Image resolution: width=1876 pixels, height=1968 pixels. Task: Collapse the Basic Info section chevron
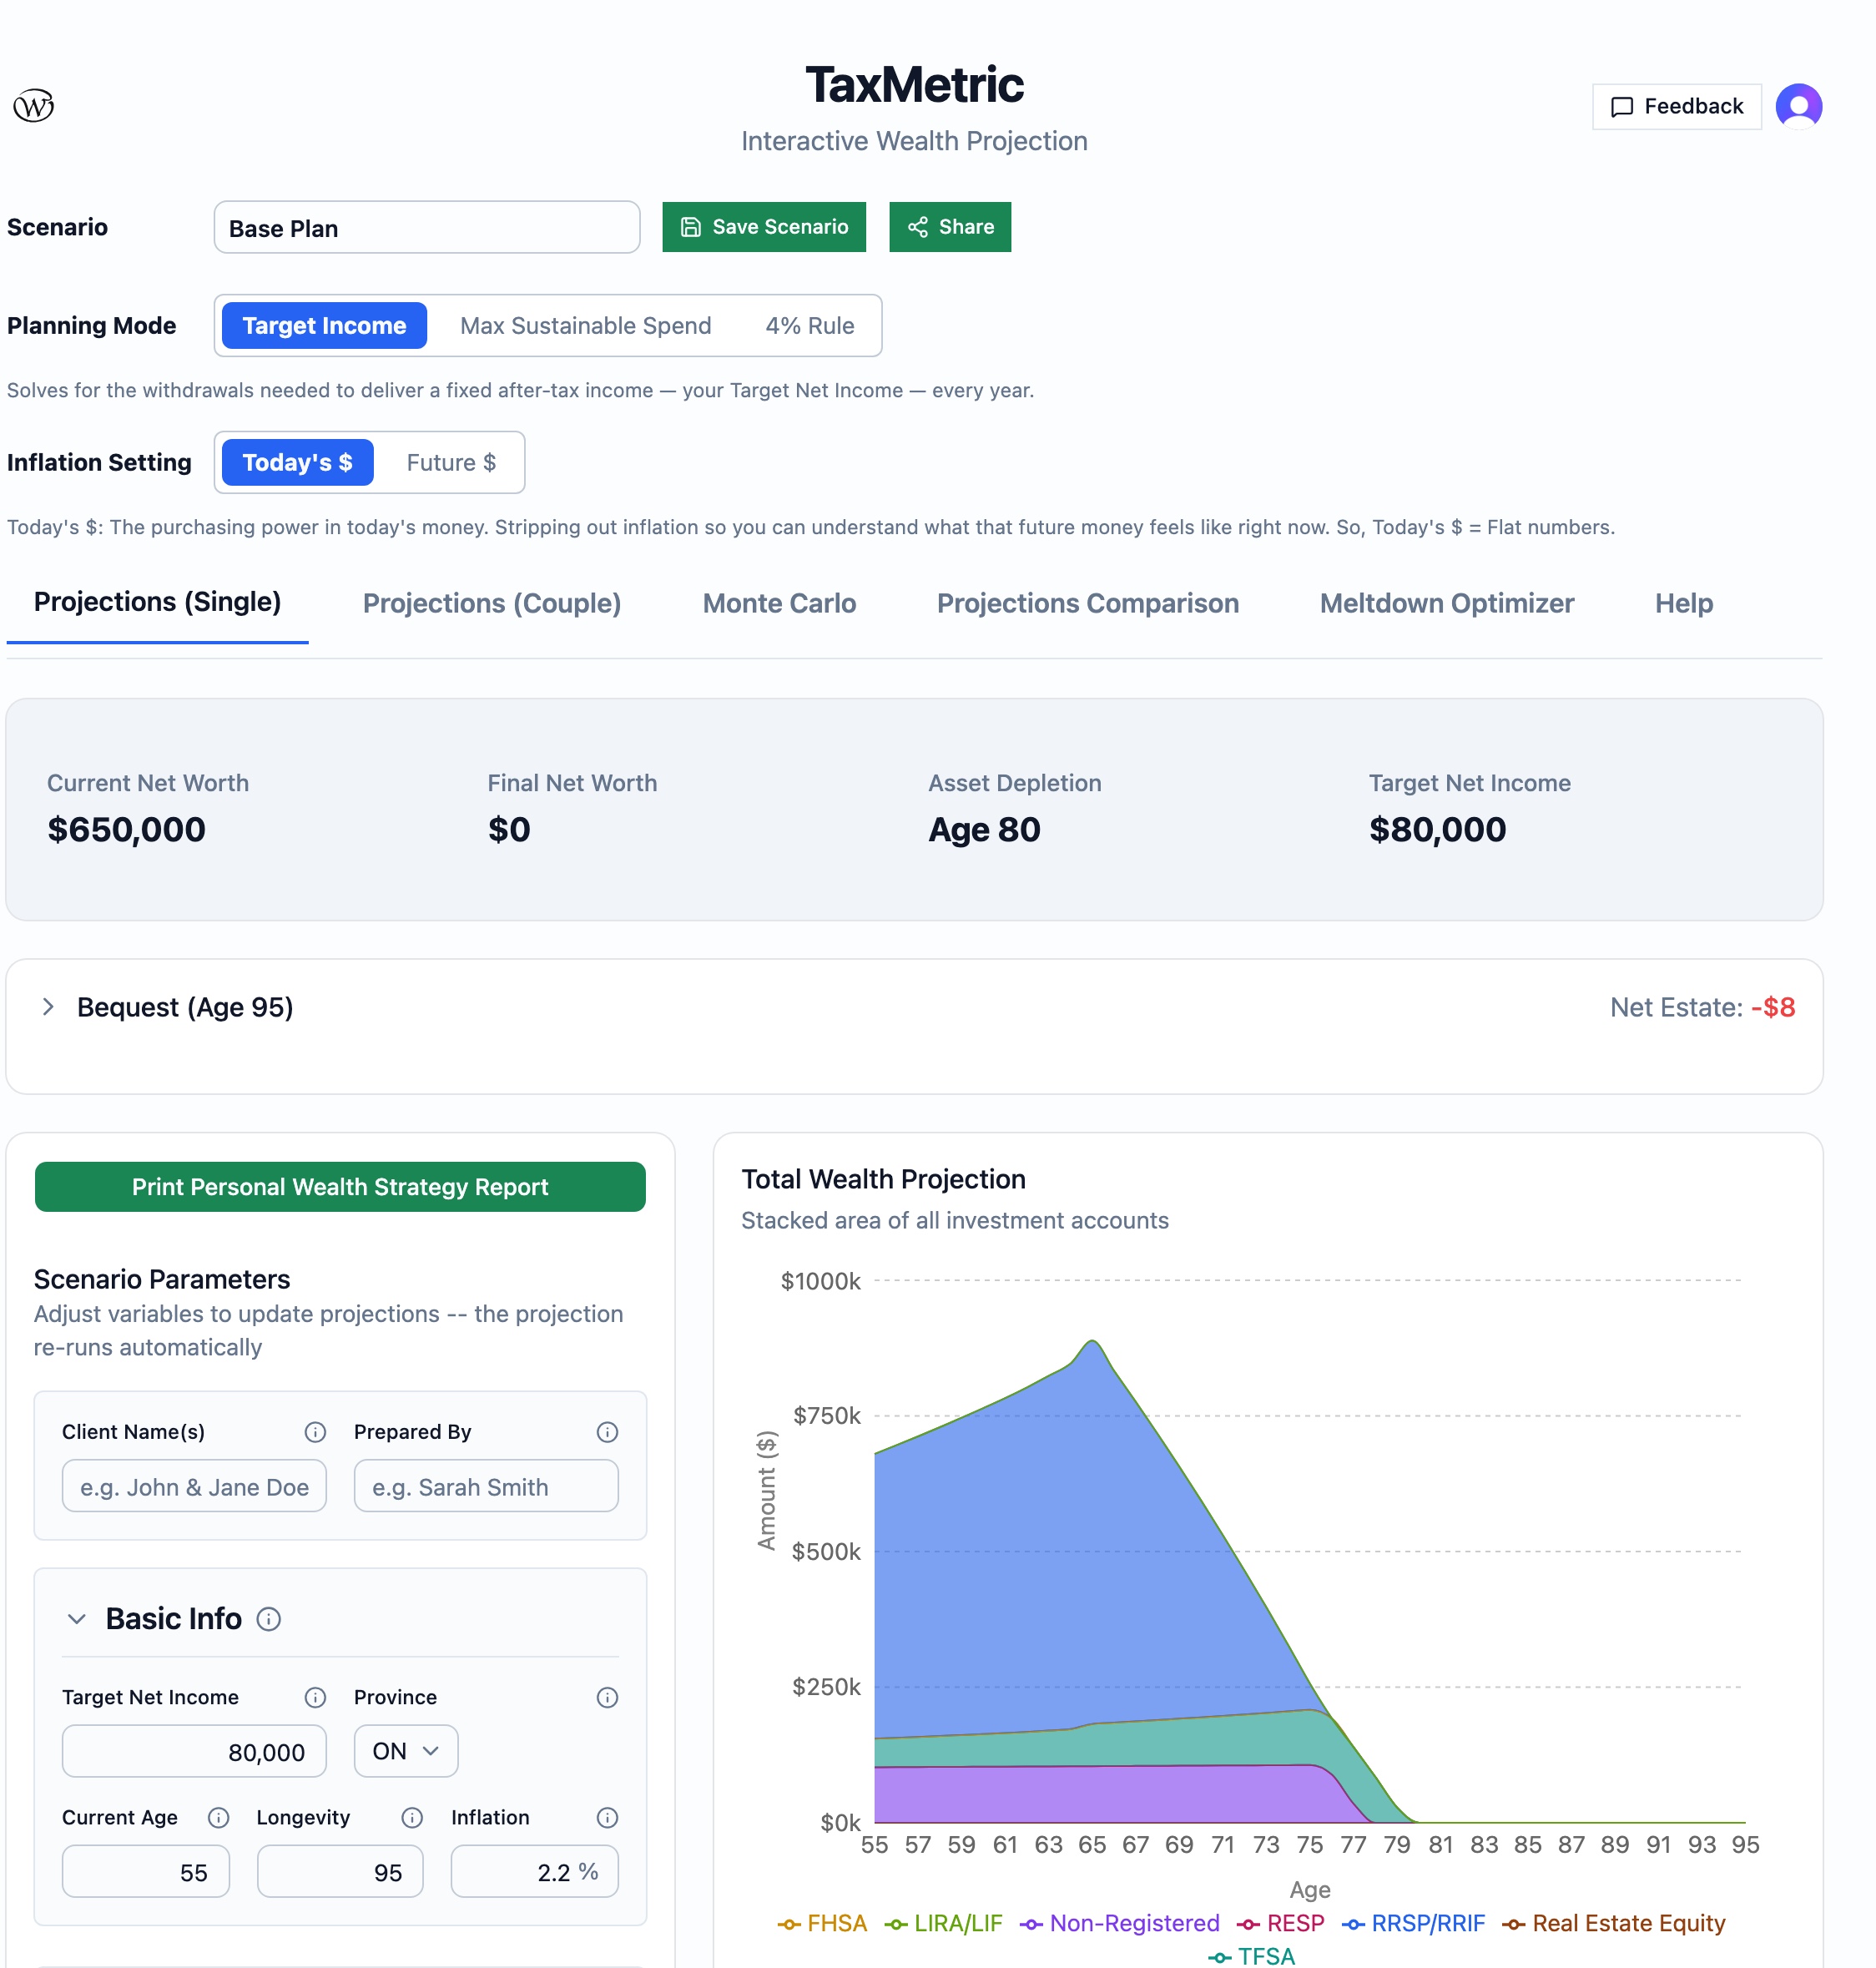coord(76,1618)
